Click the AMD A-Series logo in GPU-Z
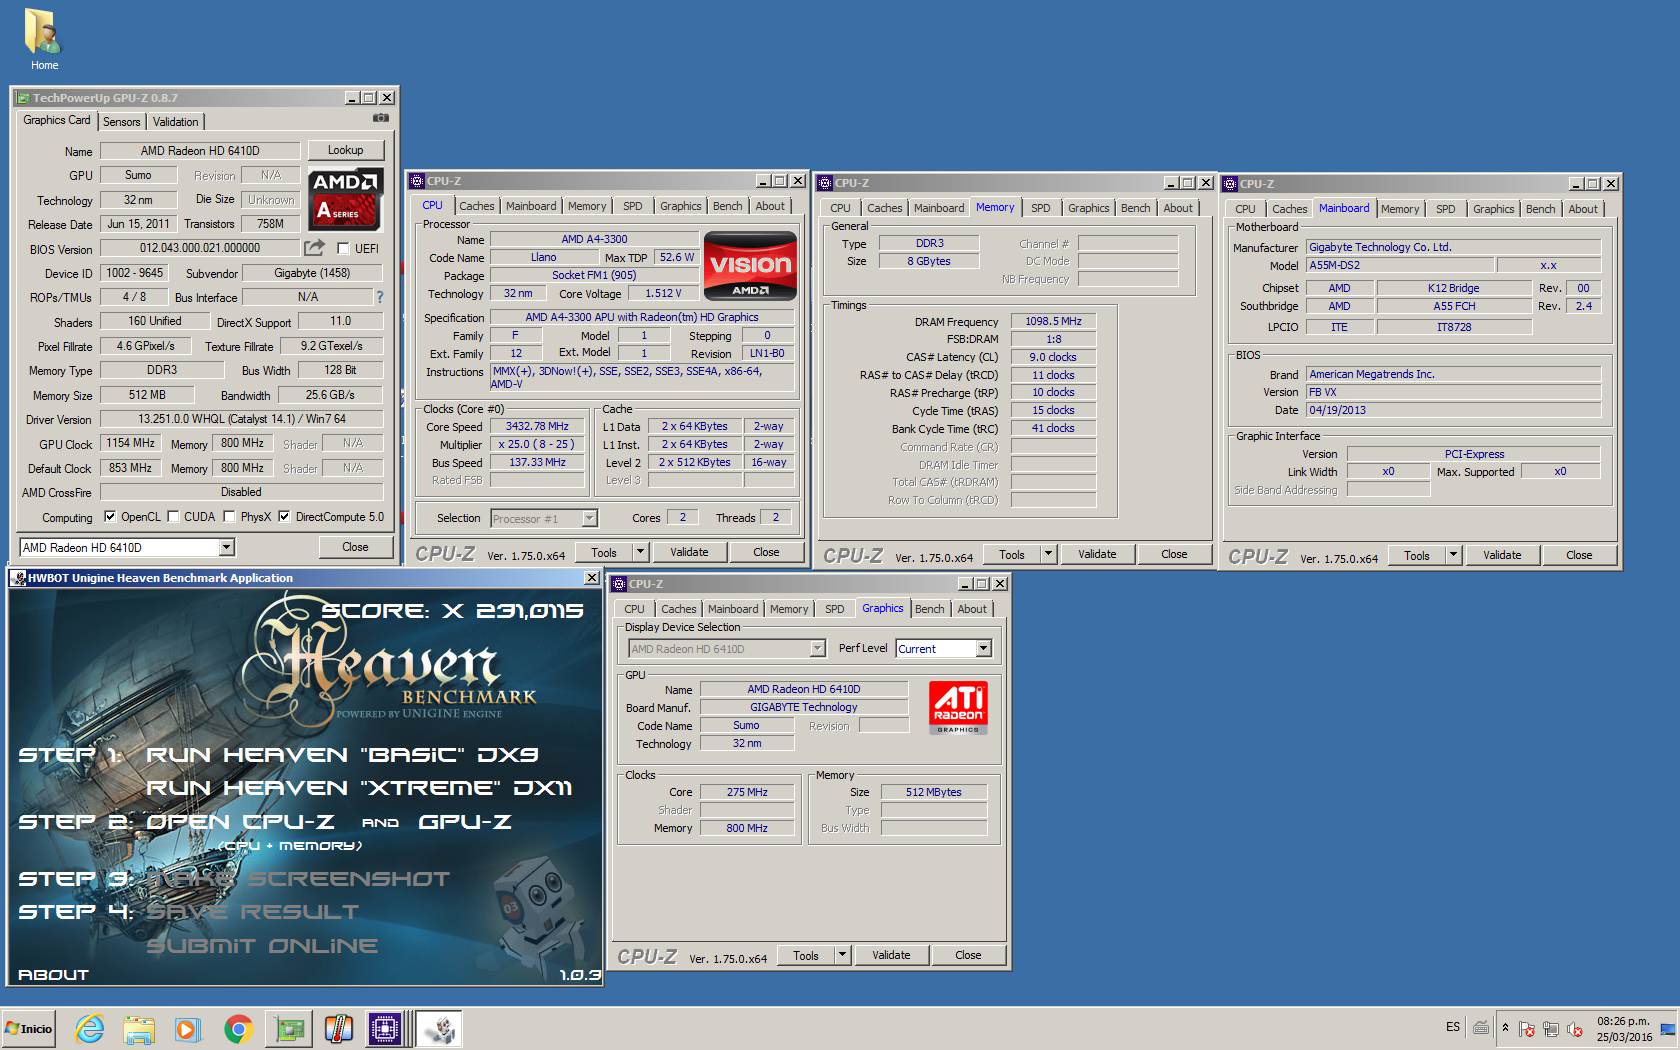This screenshot has width=1680, height=1050. (345, 198)
